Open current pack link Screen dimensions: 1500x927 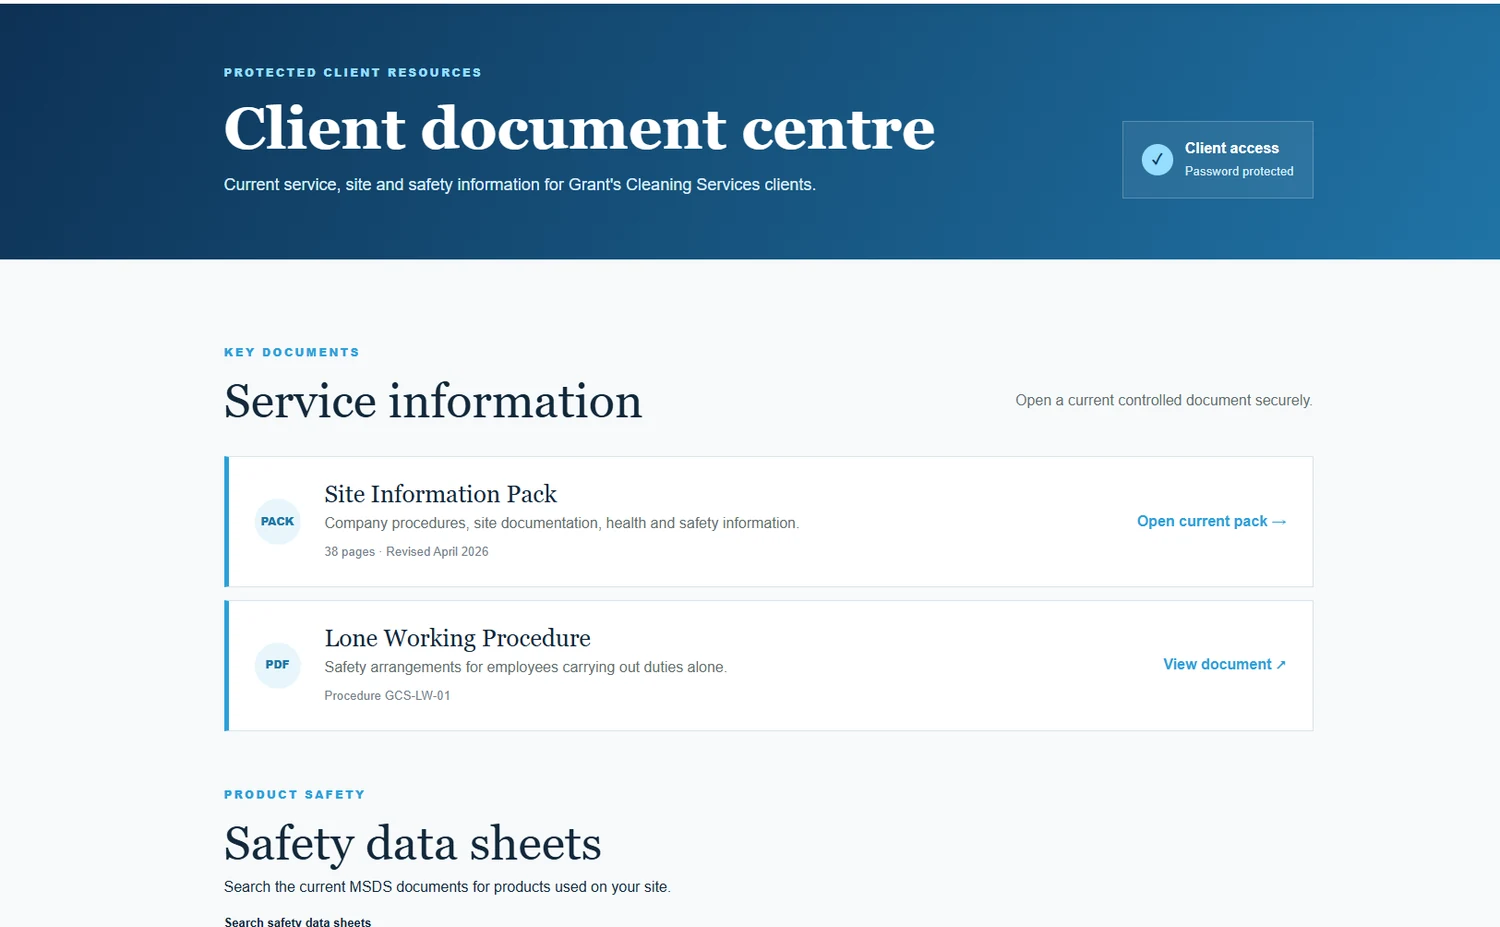pos(1211,521)
